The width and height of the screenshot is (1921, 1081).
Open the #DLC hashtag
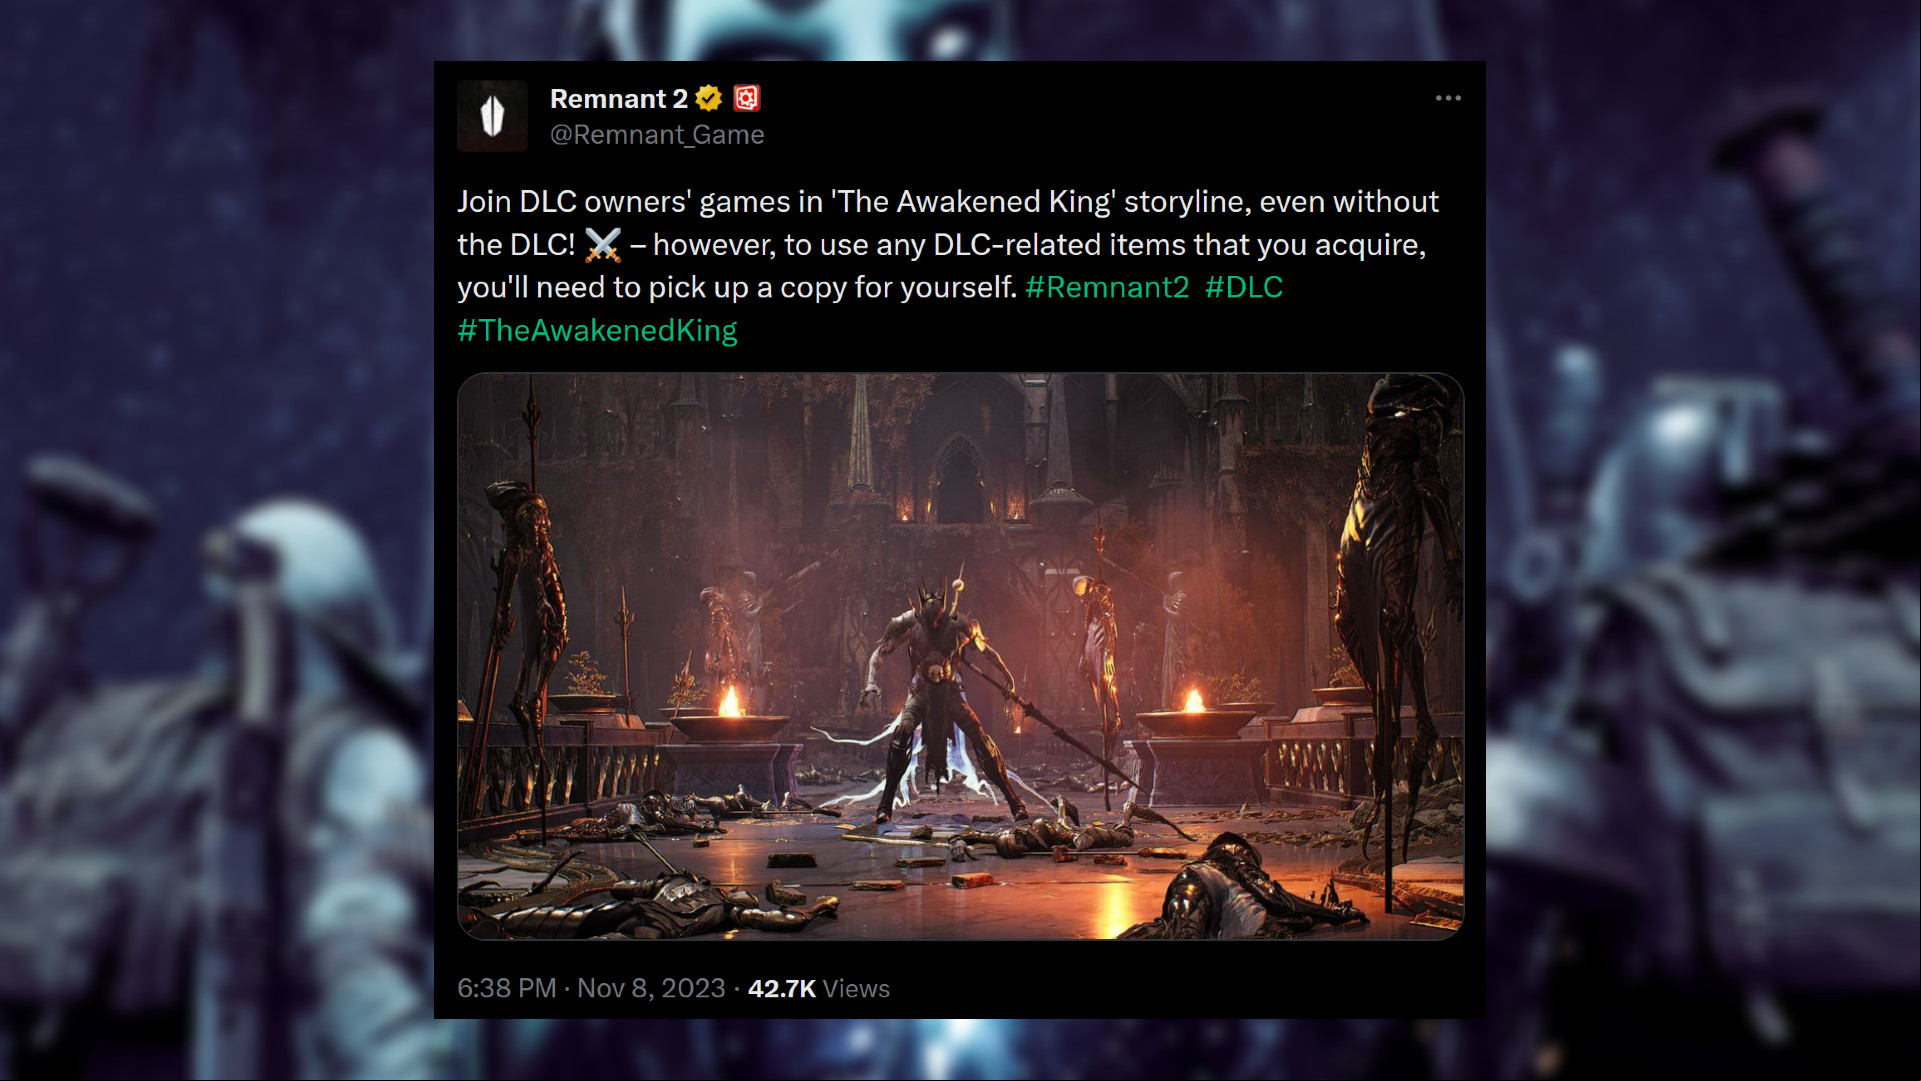point(1244,288)
